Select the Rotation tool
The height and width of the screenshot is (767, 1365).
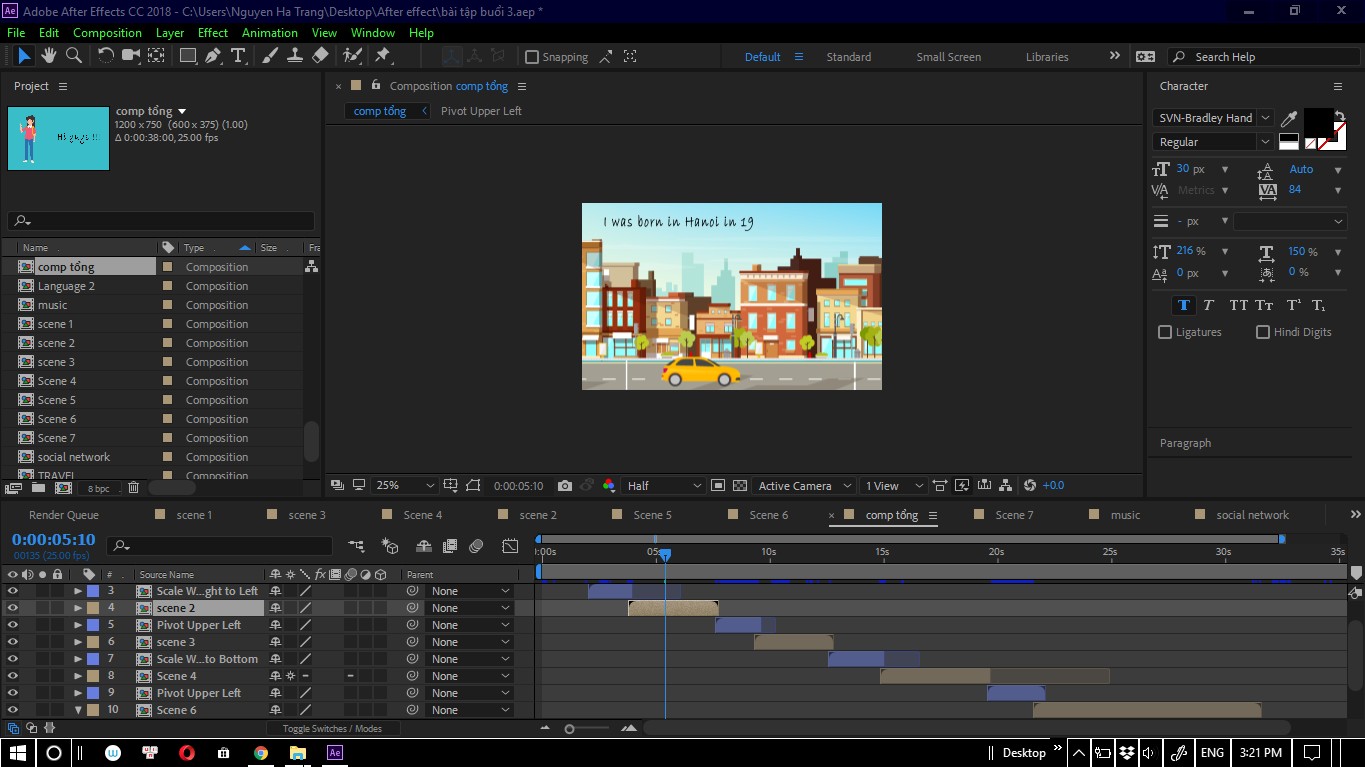(105, 56)
